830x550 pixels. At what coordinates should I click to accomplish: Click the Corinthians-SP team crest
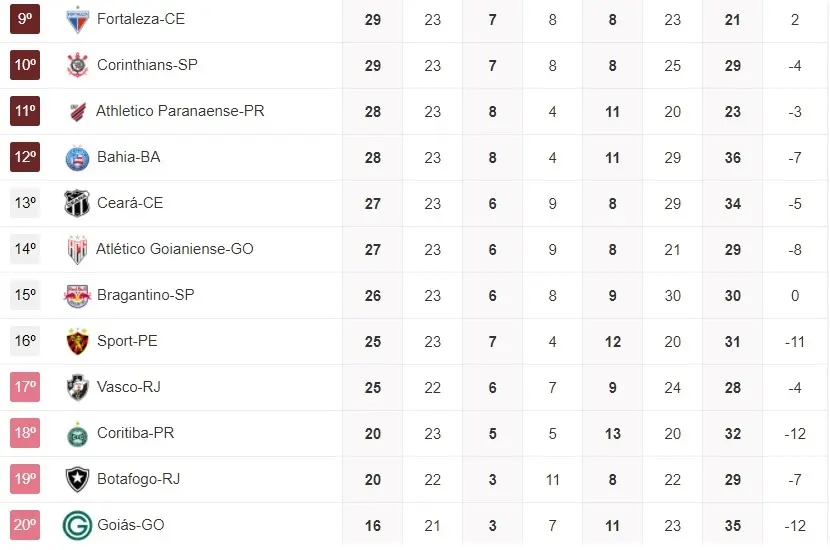point(77,66)
